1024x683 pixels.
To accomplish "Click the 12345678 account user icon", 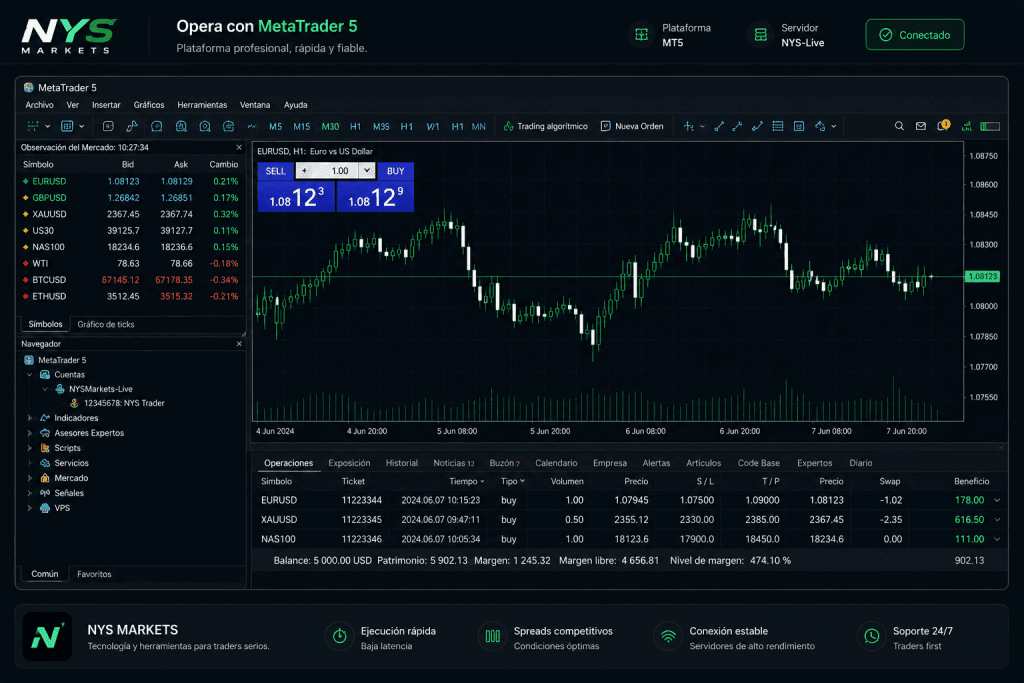I will 74,403.
